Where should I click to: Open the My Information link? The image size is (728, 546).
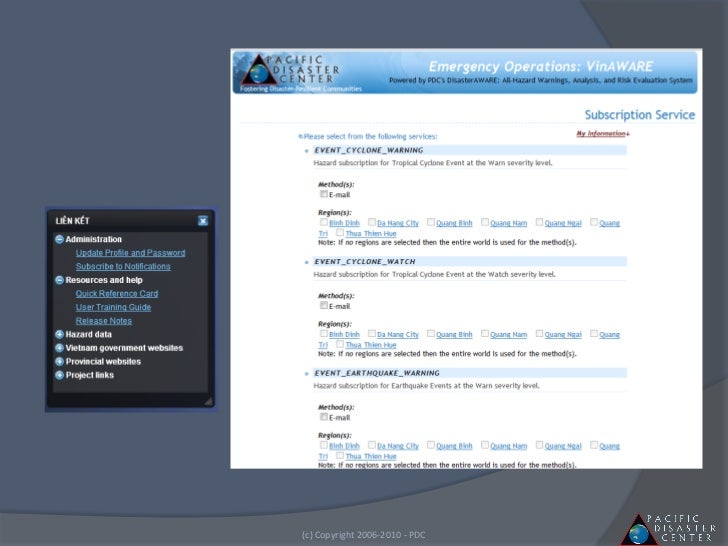[603, 134]
